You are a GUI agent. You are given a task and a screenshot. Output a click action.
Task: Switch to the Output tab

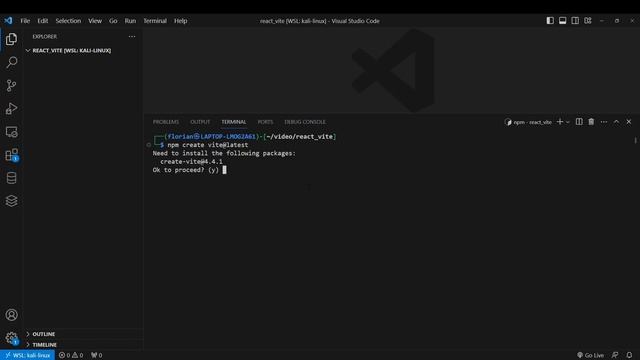[200, 122]
